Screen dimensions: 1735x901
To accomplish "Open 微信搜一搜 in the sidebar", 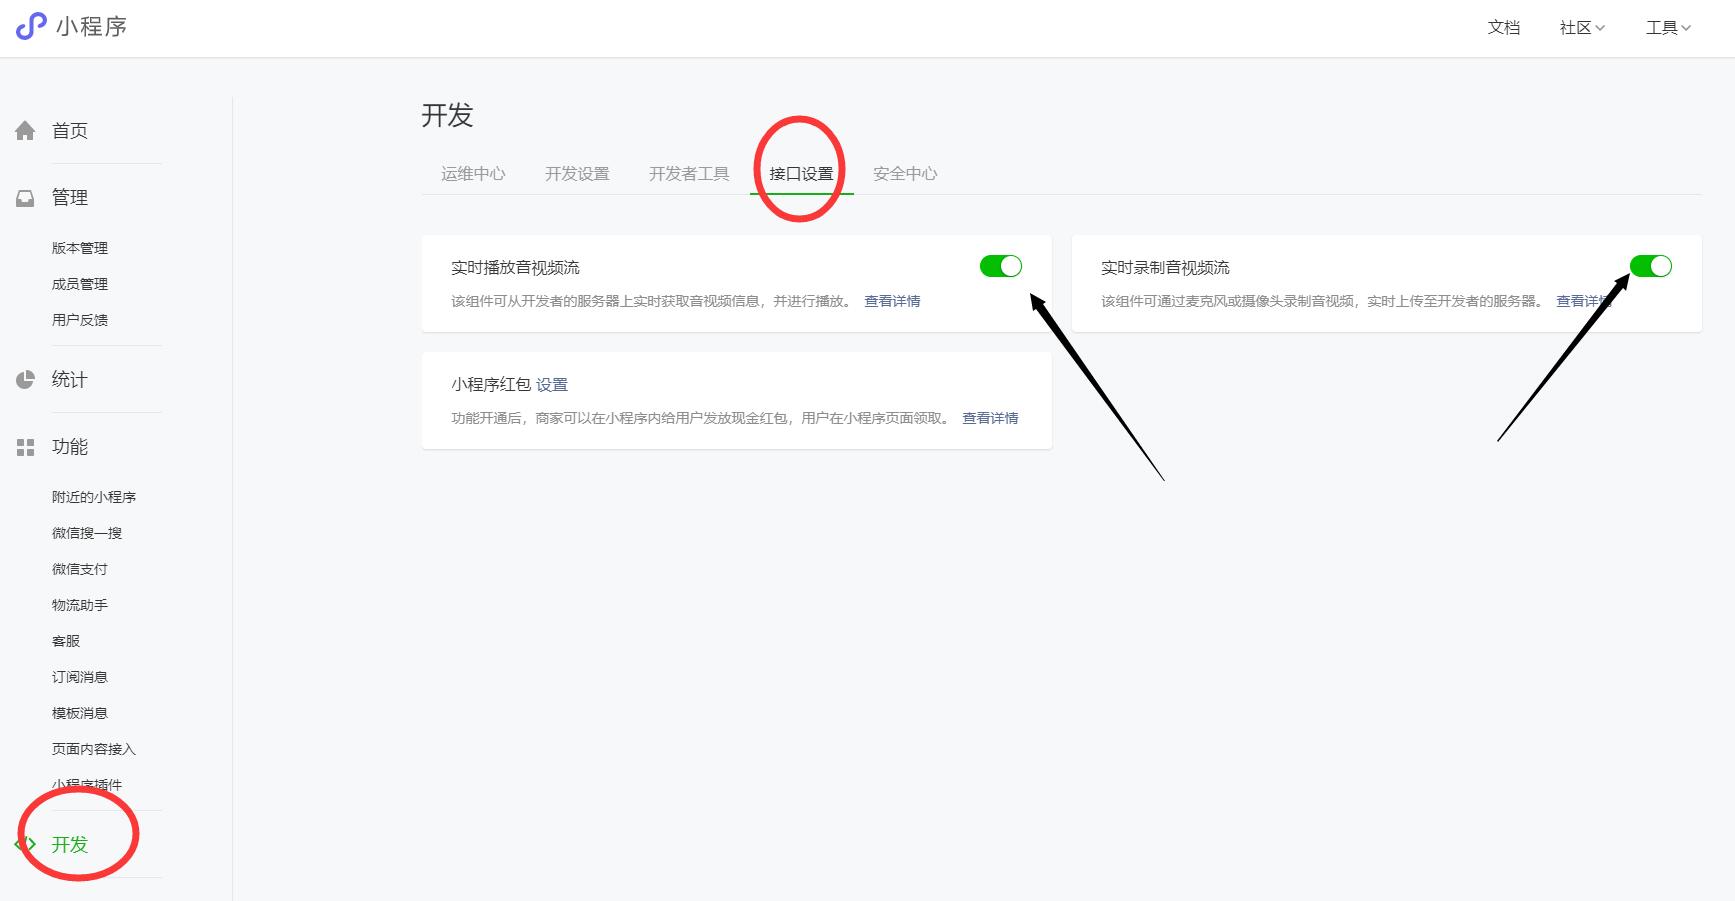I will click(87, 533).
